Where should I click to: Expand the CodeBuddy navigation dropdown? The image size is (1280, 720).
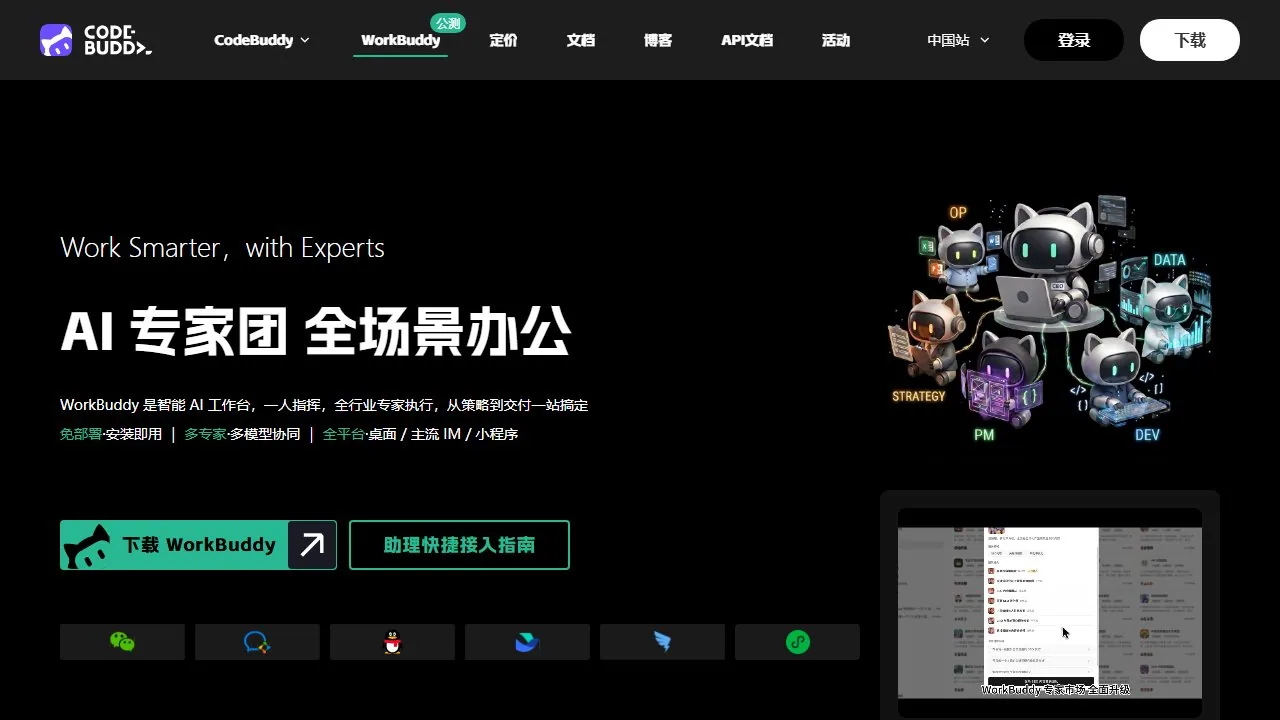262,40
